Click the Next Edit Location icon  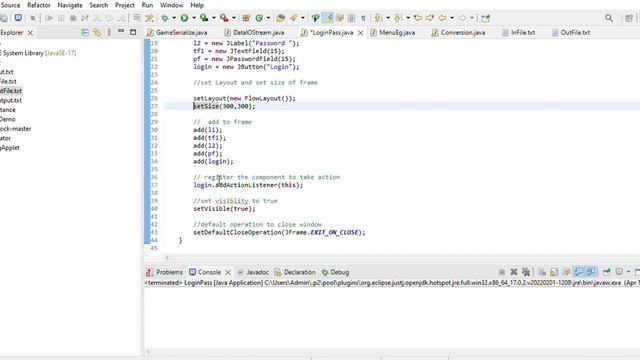coord(430,18)
